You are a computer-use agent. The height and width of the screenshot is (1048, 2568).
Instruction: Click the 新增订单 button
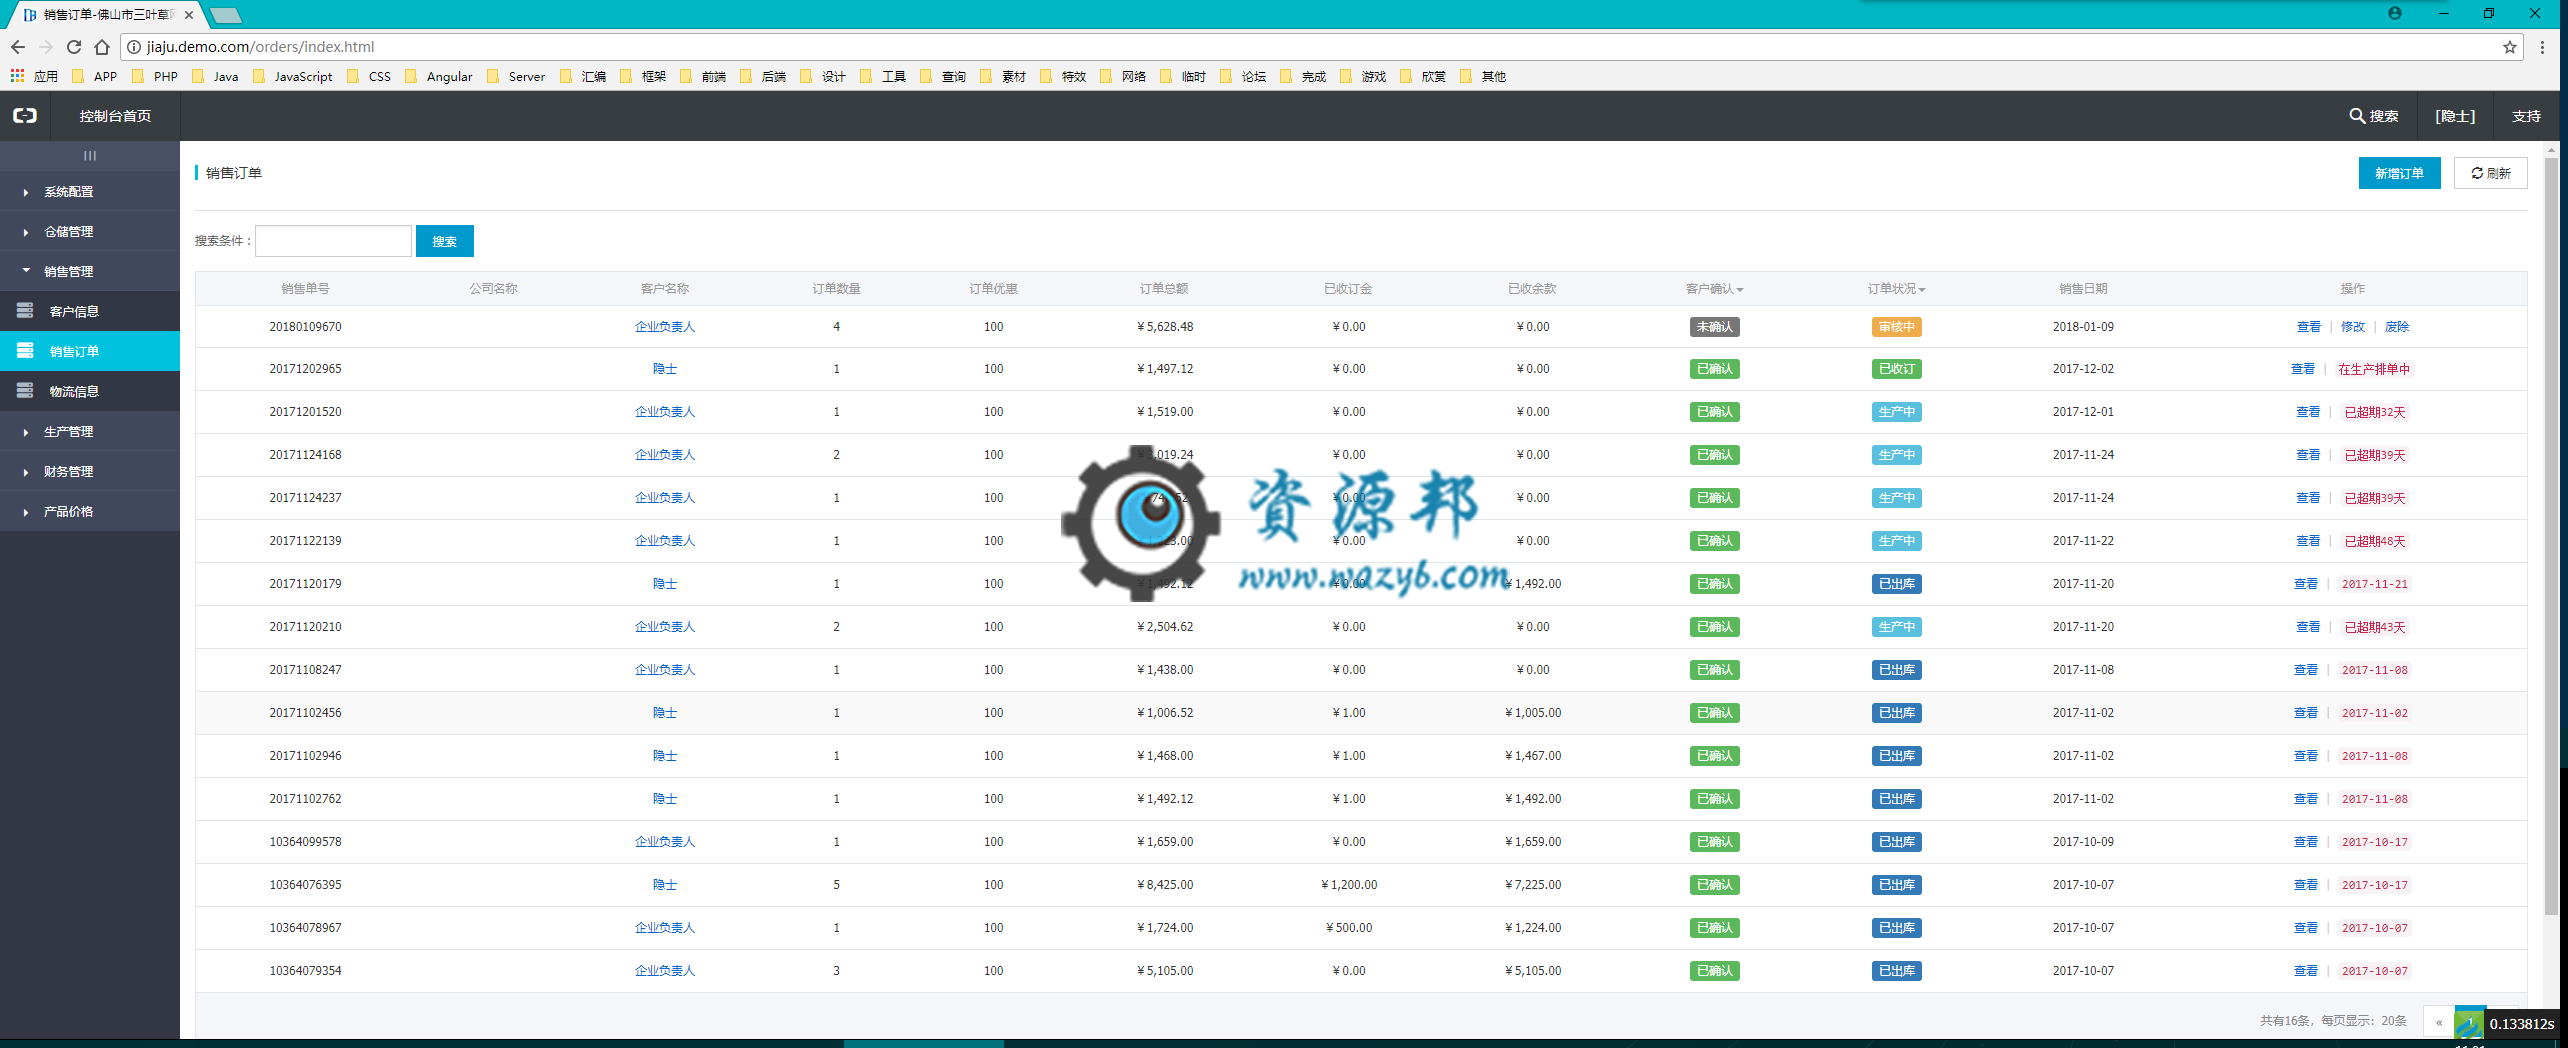coord(2399,173)
